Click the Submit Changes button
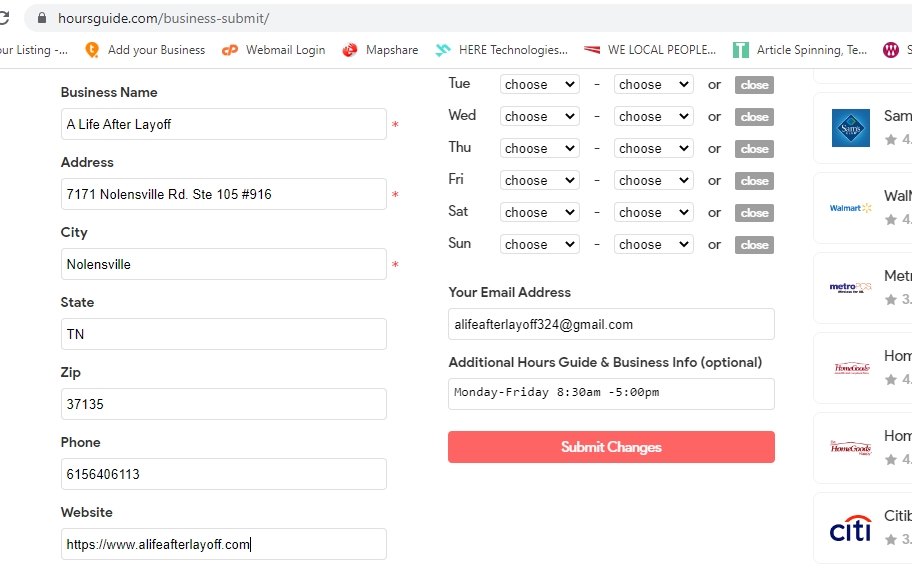Screen dimensions: 912x566 point(611,447)
